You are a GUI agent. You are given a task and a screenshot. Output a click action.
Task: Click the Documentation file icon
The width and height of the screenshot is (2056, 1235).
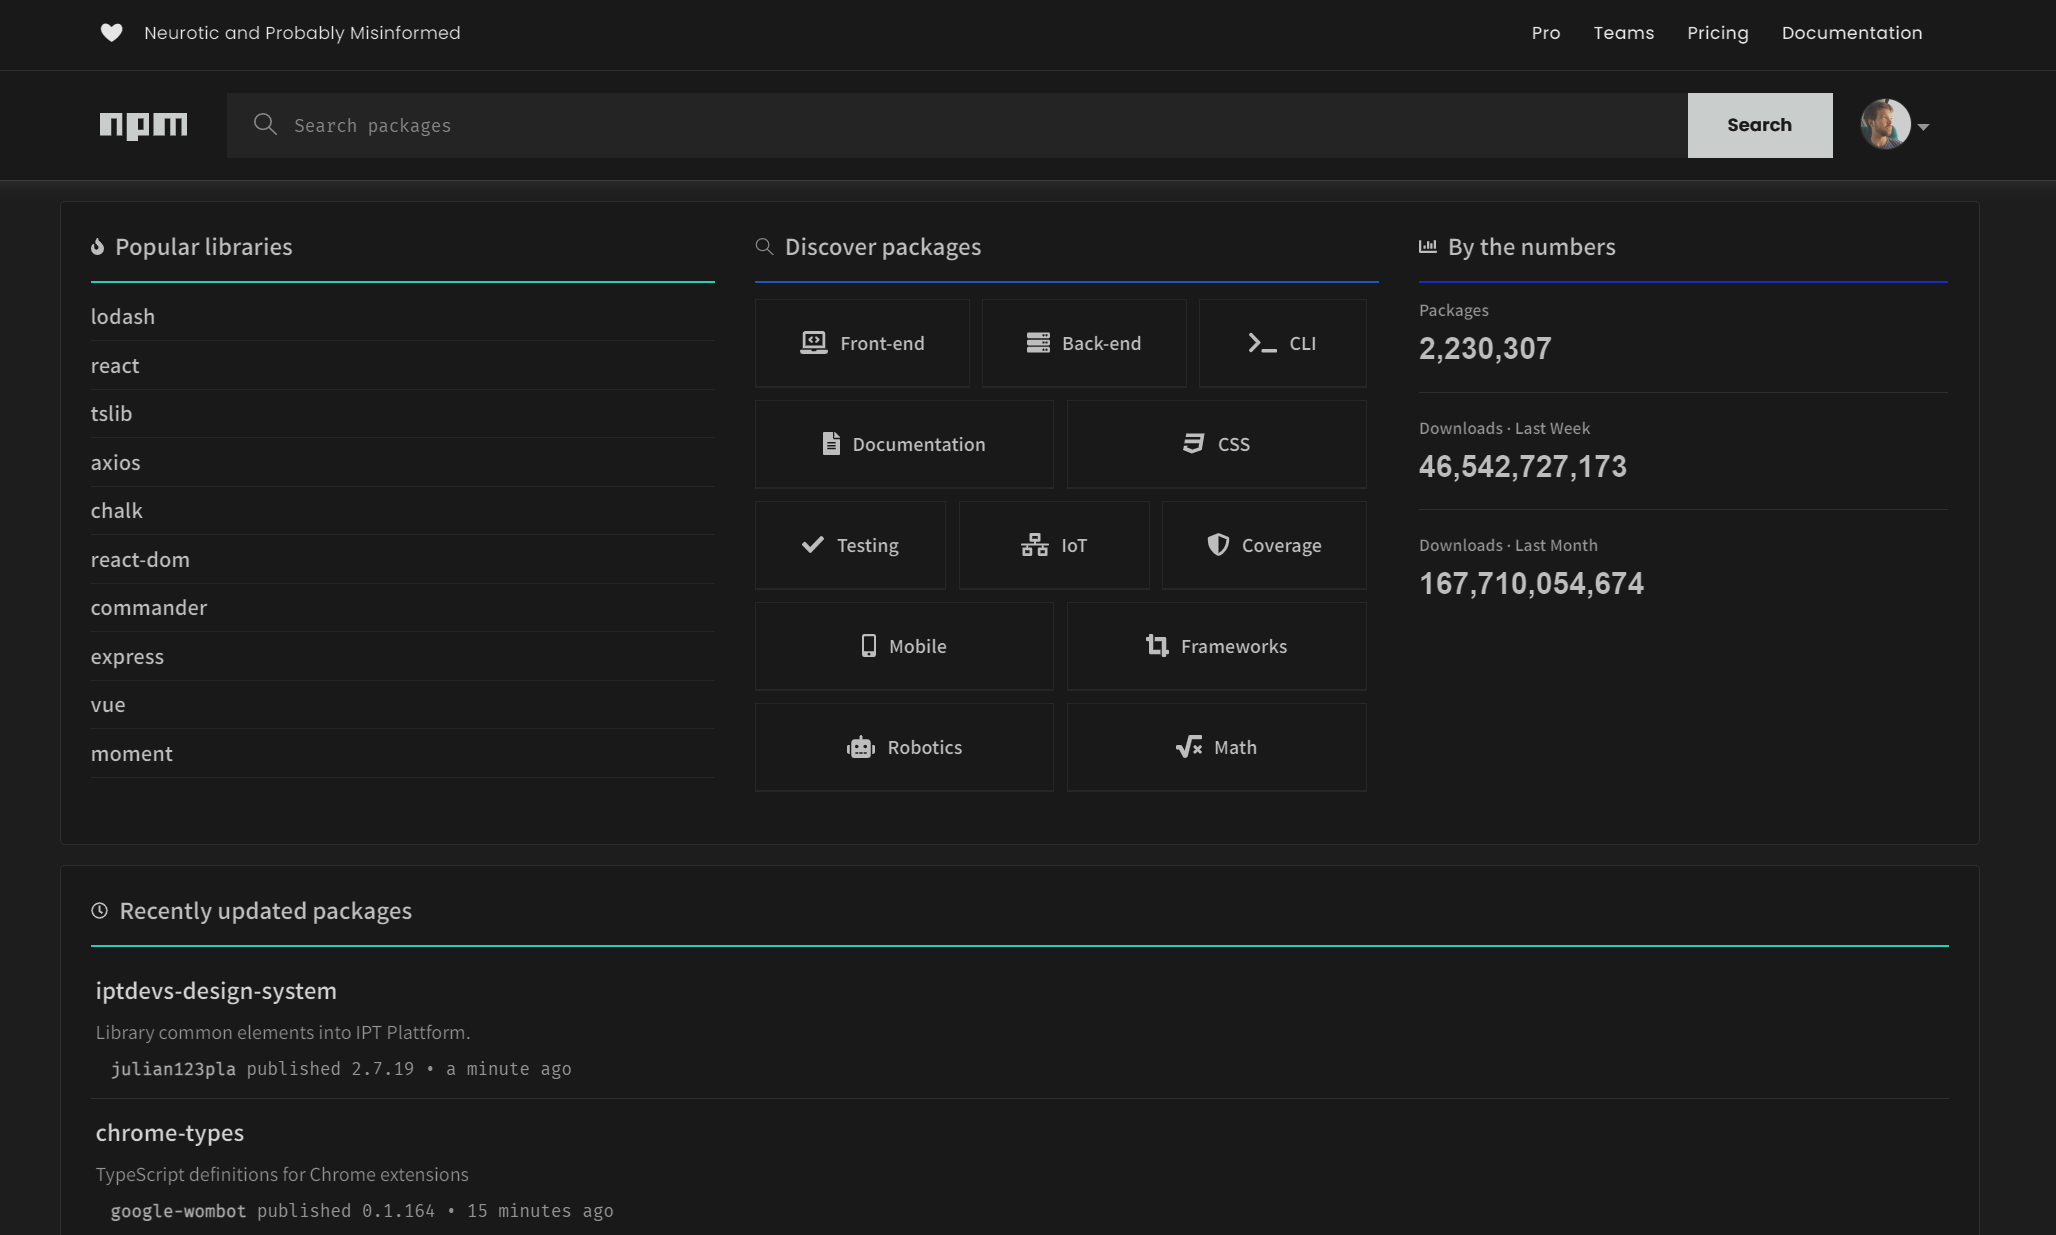831,443
